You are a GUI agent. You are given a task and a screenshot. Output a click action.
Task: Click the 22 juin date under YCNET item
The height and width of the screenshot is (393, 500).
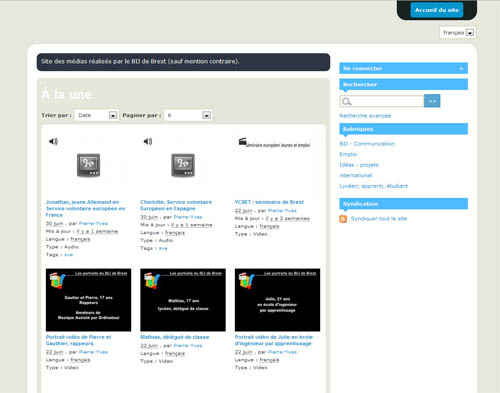pyautogui.click(x=243, y=211)
